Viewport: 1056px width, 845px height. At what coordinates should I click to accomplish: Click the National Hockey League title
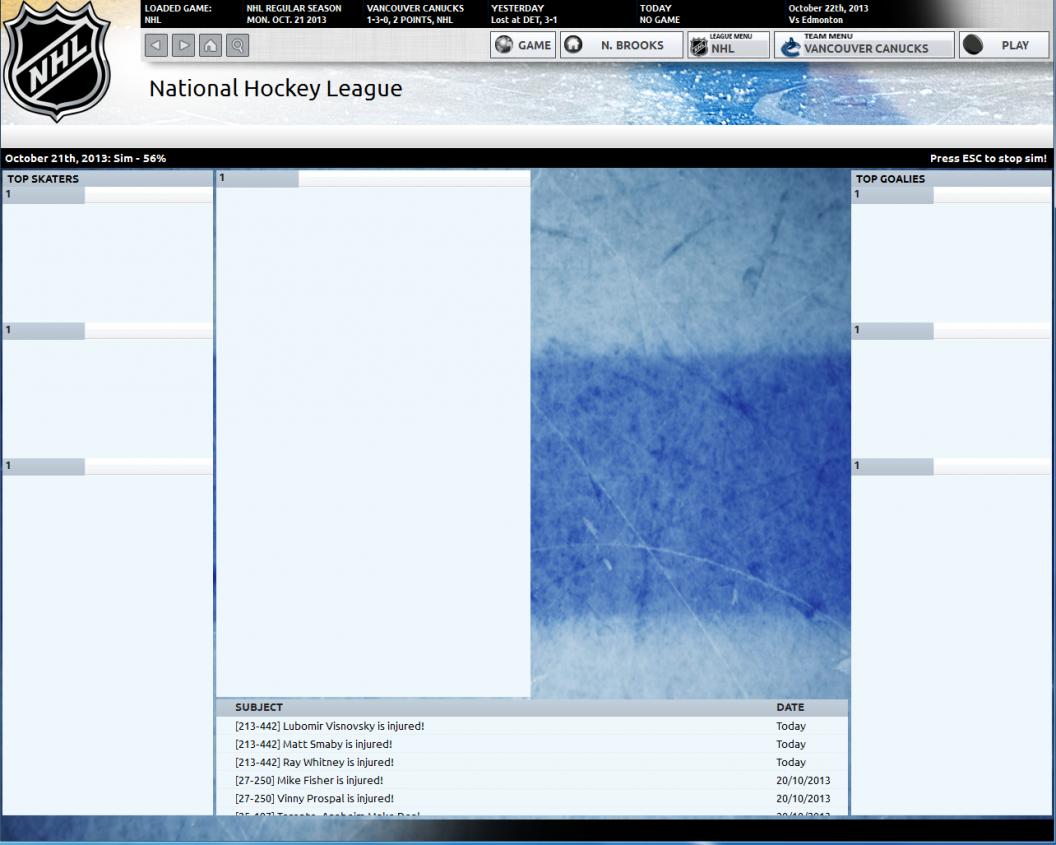[x=275, y=88]
